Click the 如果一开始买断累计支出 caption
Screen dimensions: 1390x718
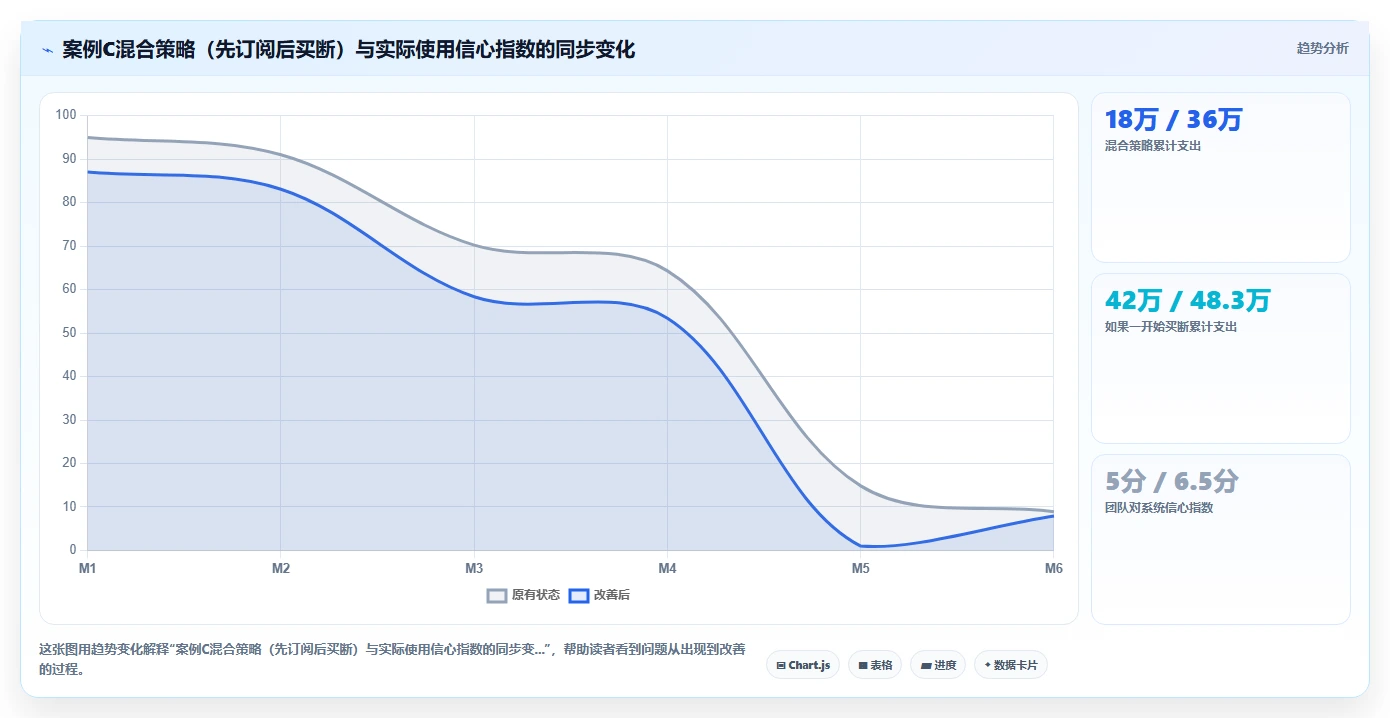1171,327
